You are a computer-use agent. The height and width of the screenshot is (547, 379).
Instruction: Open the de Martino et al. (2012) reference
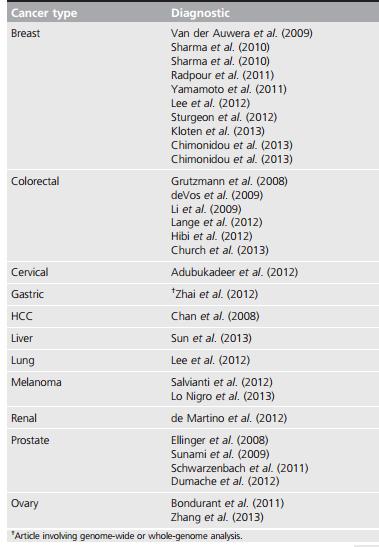(x=229, y=418)
